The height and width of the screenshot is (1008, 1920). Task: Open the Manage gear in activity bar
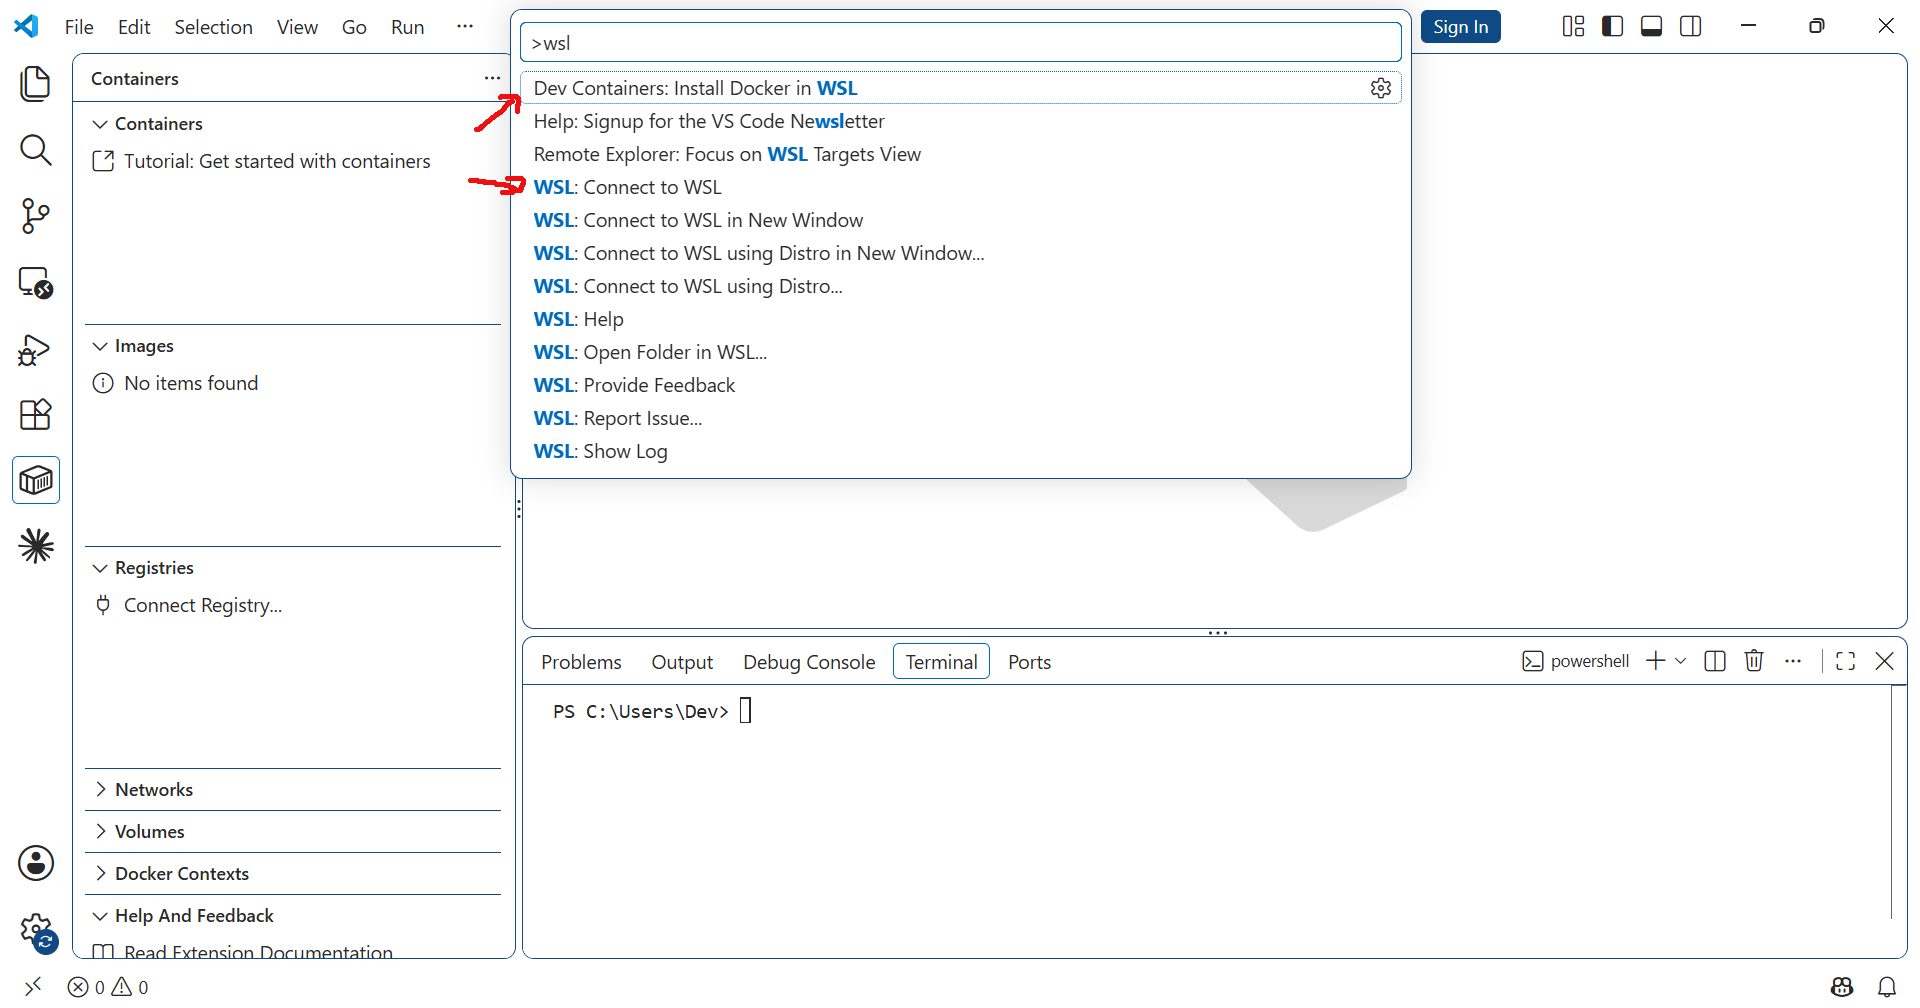coord(36,930)
